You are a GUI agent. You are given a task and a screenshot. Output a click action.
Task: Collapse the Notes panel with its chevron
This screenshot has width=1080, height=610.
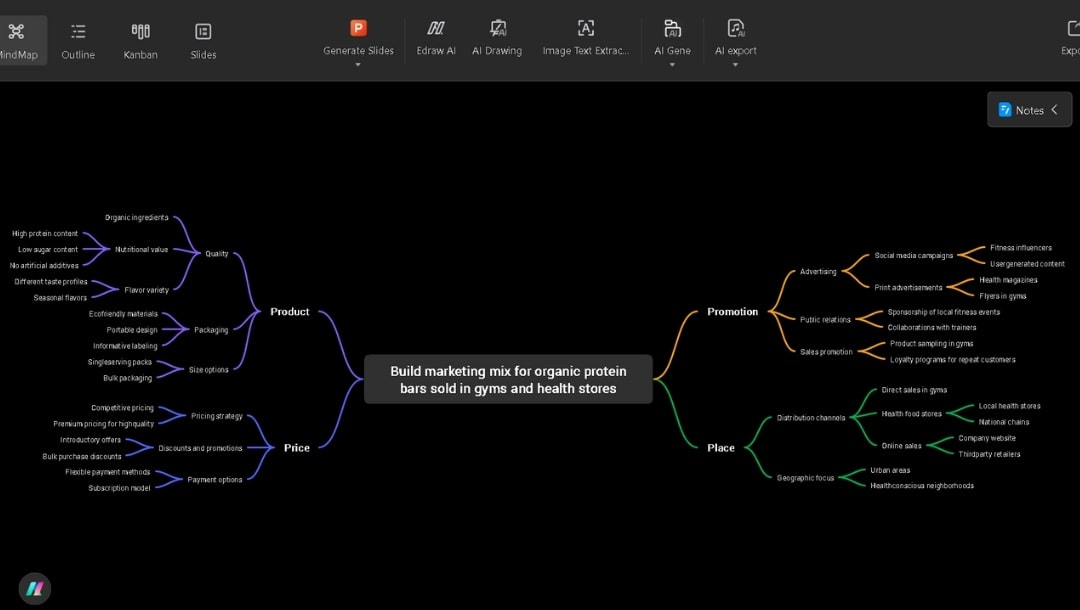(x=1055, y=109)
